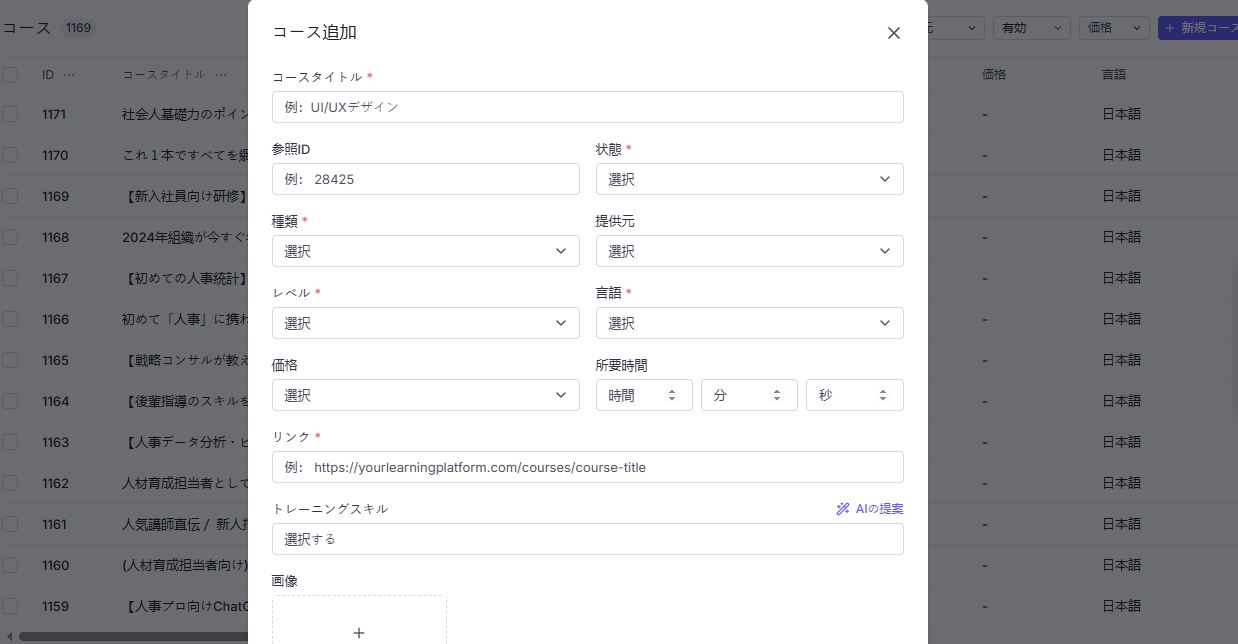The width and height of the screenshot is (1238, 644).
Task: Check the checkbox for row 1163
Action: [x=10, y=442]
